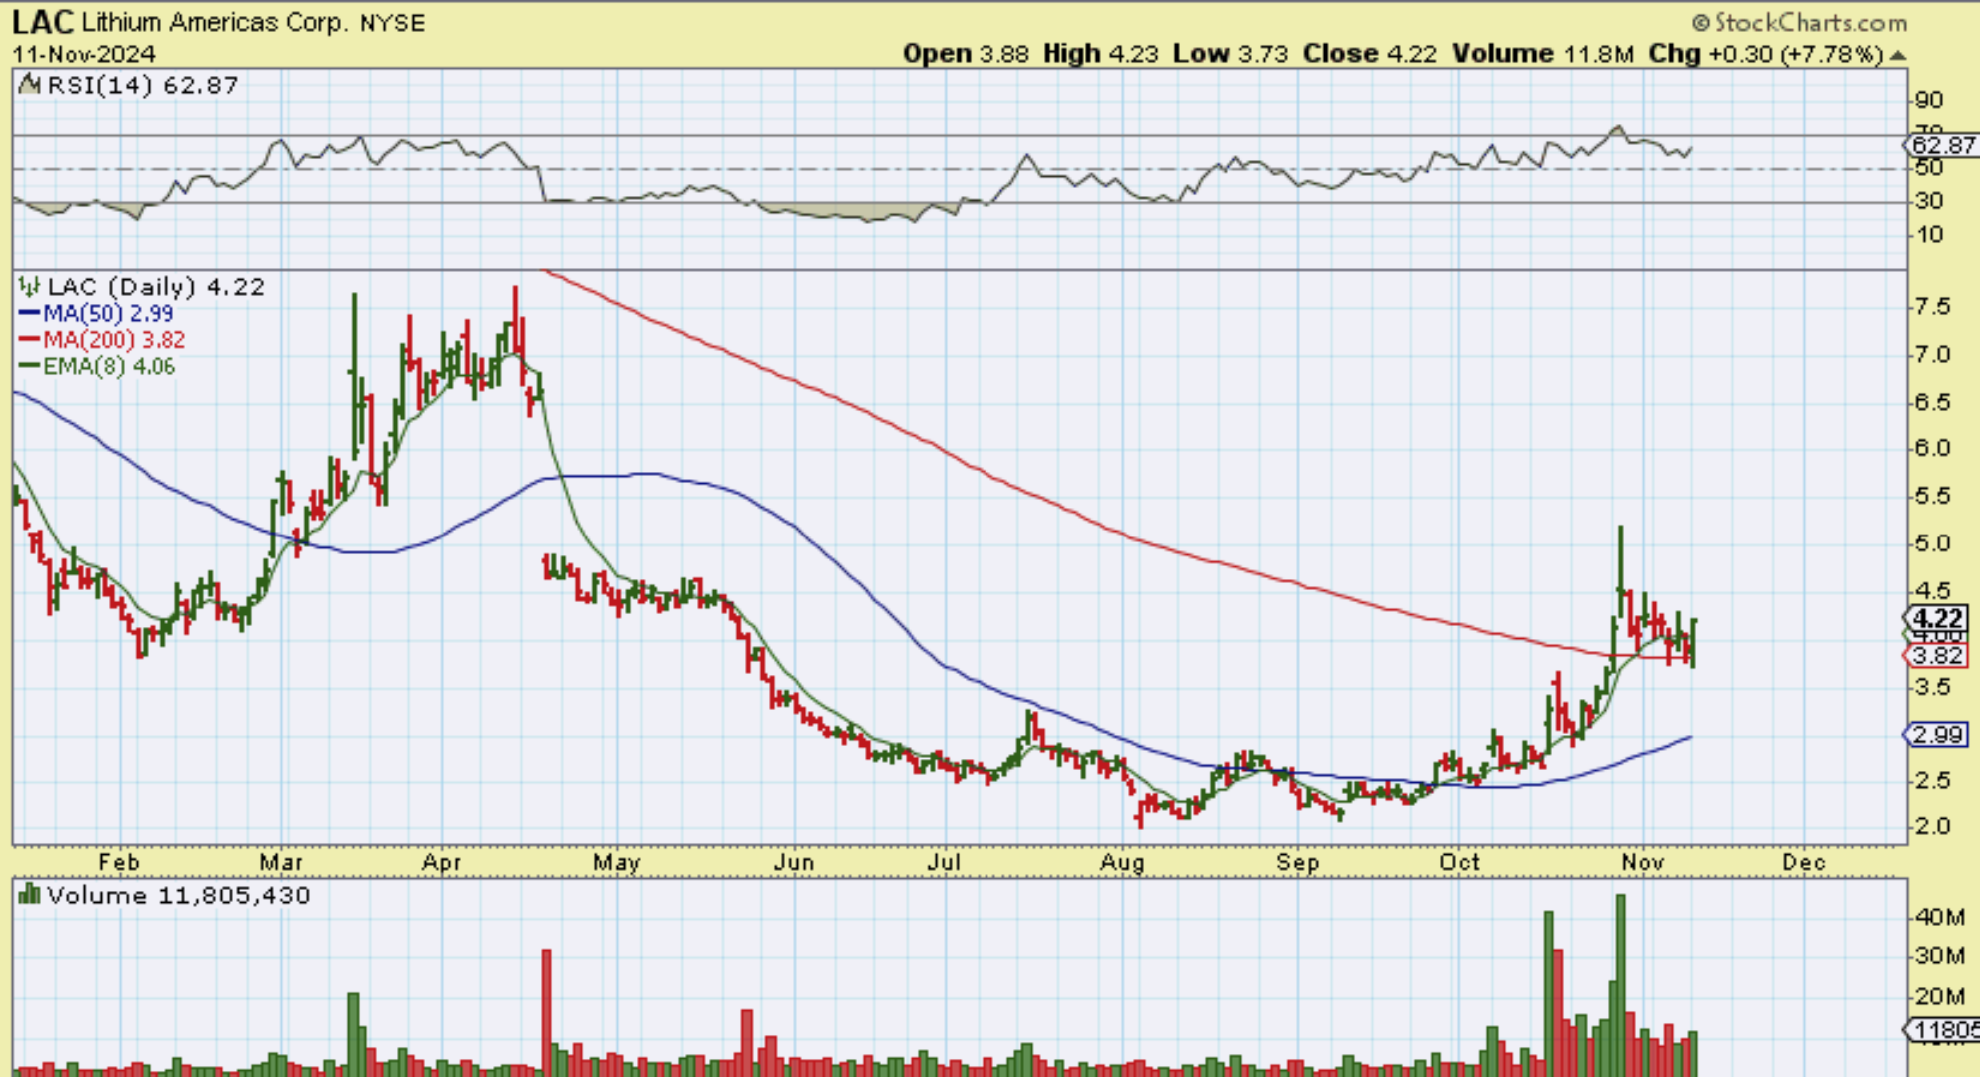
Task: Click the 11-Nov-2024 date label
Action: (x=84, y=54)
